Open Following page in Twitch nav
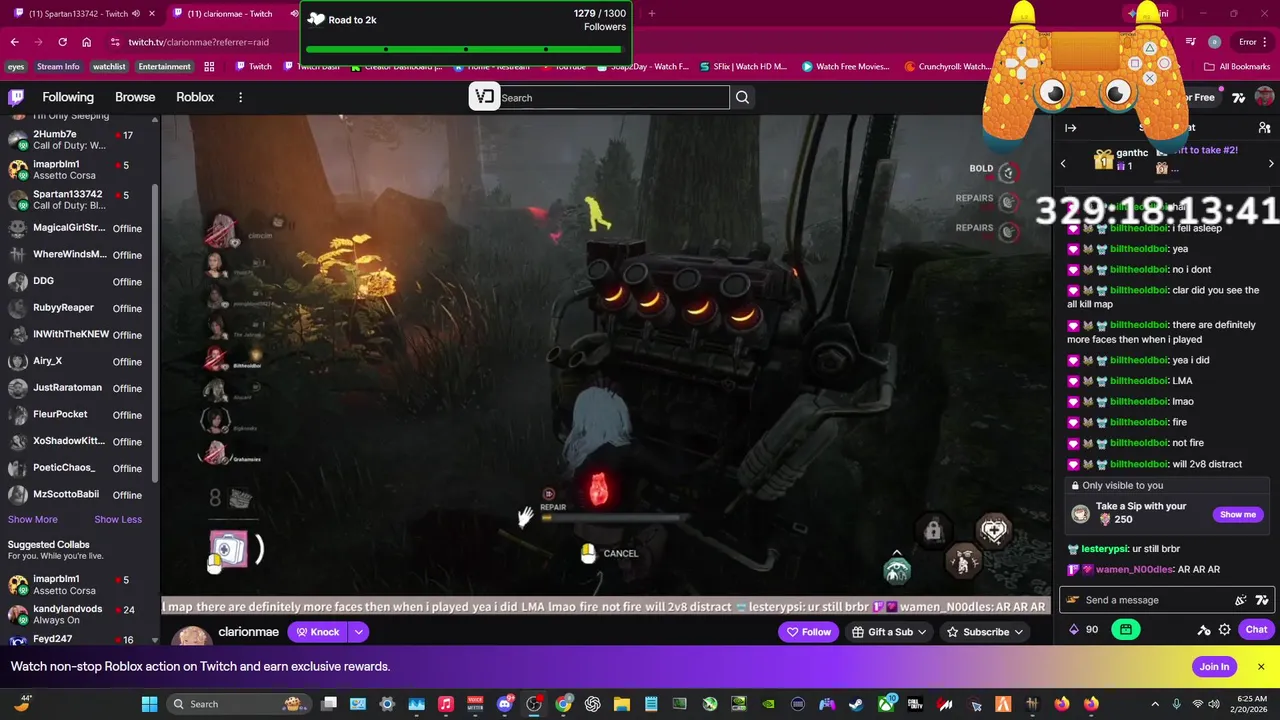Viewport: 1280px width, 720px height. (68, 97)
